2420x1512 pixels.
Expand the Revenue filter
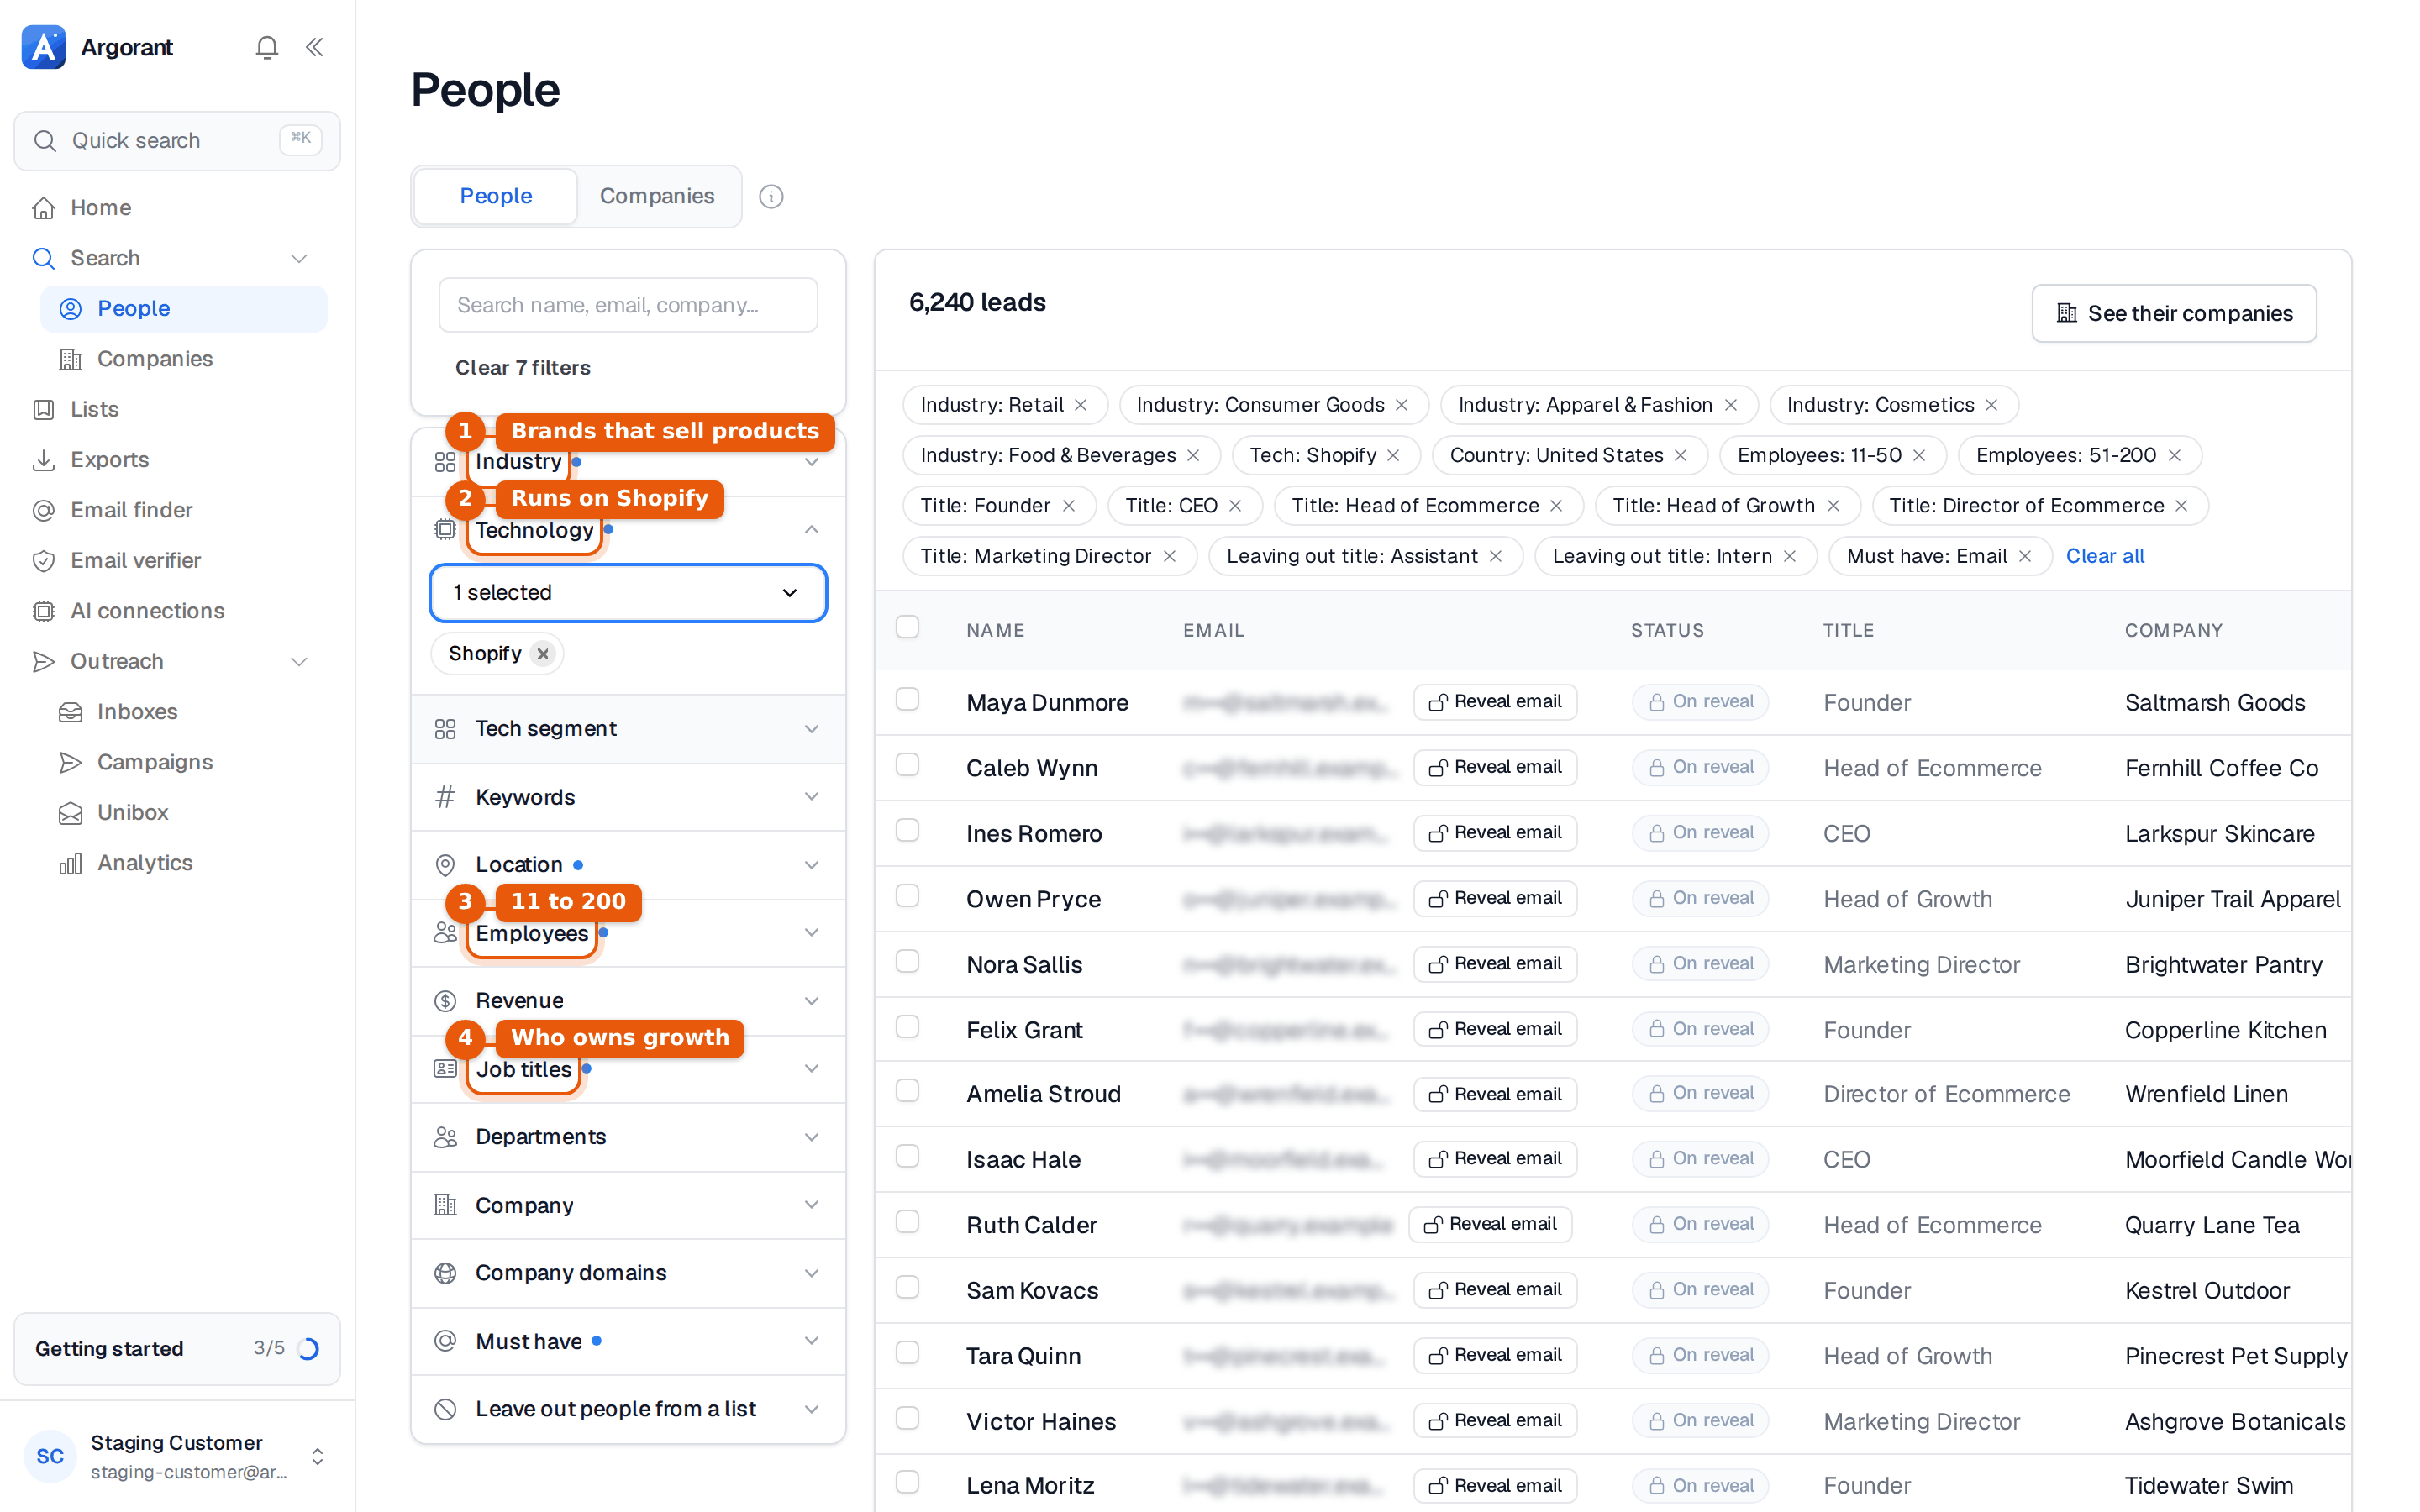(628, 1001)
